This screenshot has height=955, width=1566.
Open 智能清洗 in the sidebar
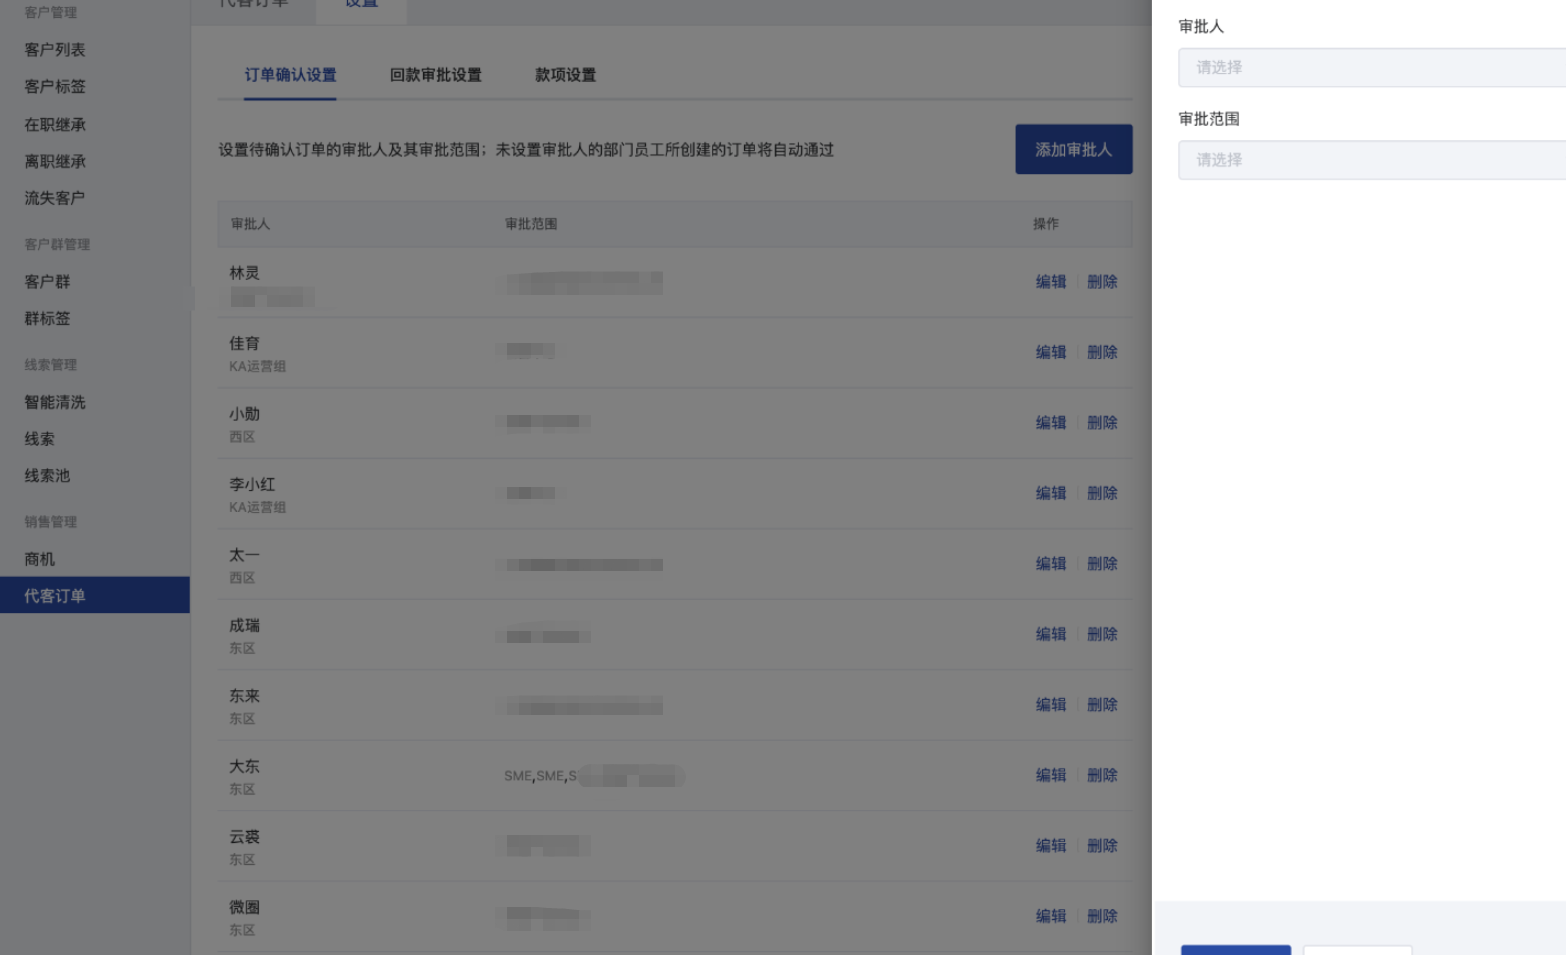(55, 402)
